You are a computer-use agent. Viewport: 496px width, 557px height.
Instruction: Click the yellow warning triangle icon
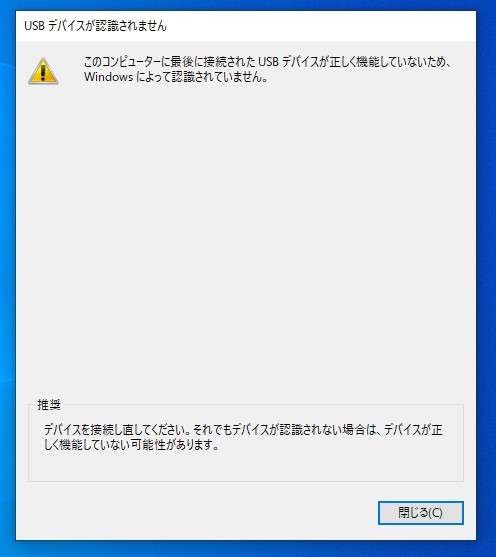coord(43,71)
